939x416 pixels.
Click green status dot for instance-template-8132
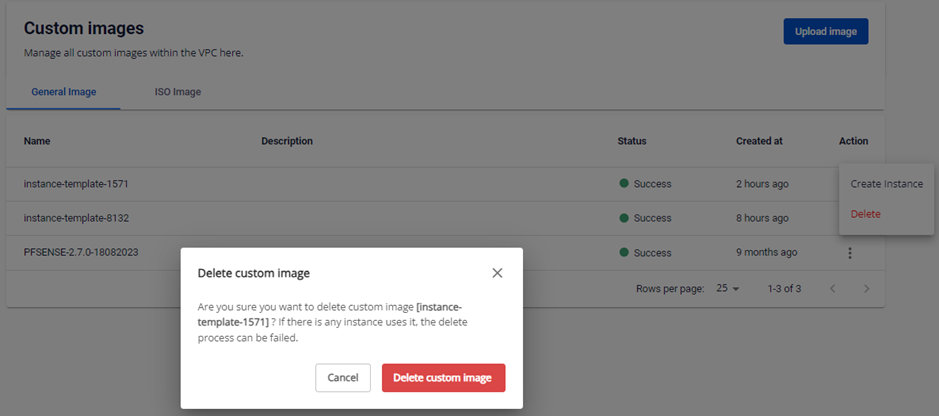click(624, 218)
